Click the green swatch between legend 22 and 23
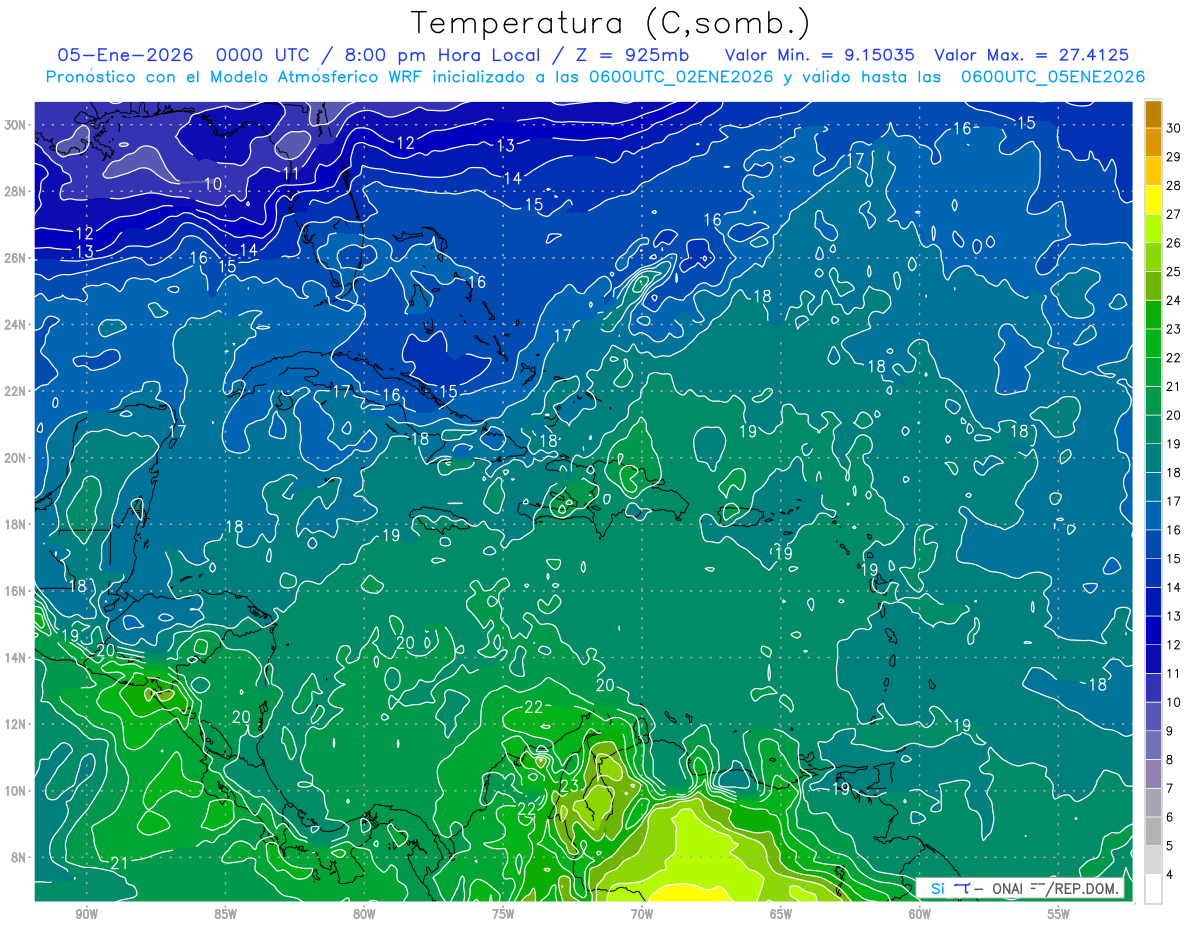 1153,343
